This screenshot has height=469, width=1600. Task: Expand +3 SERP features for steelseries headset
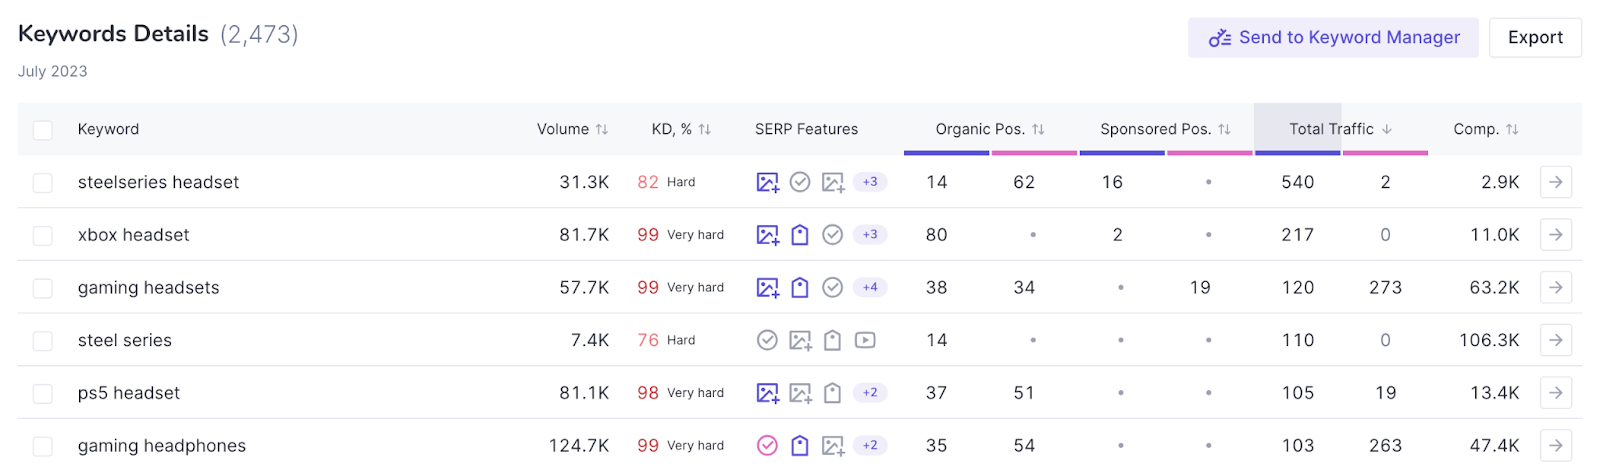click(870, 182)
